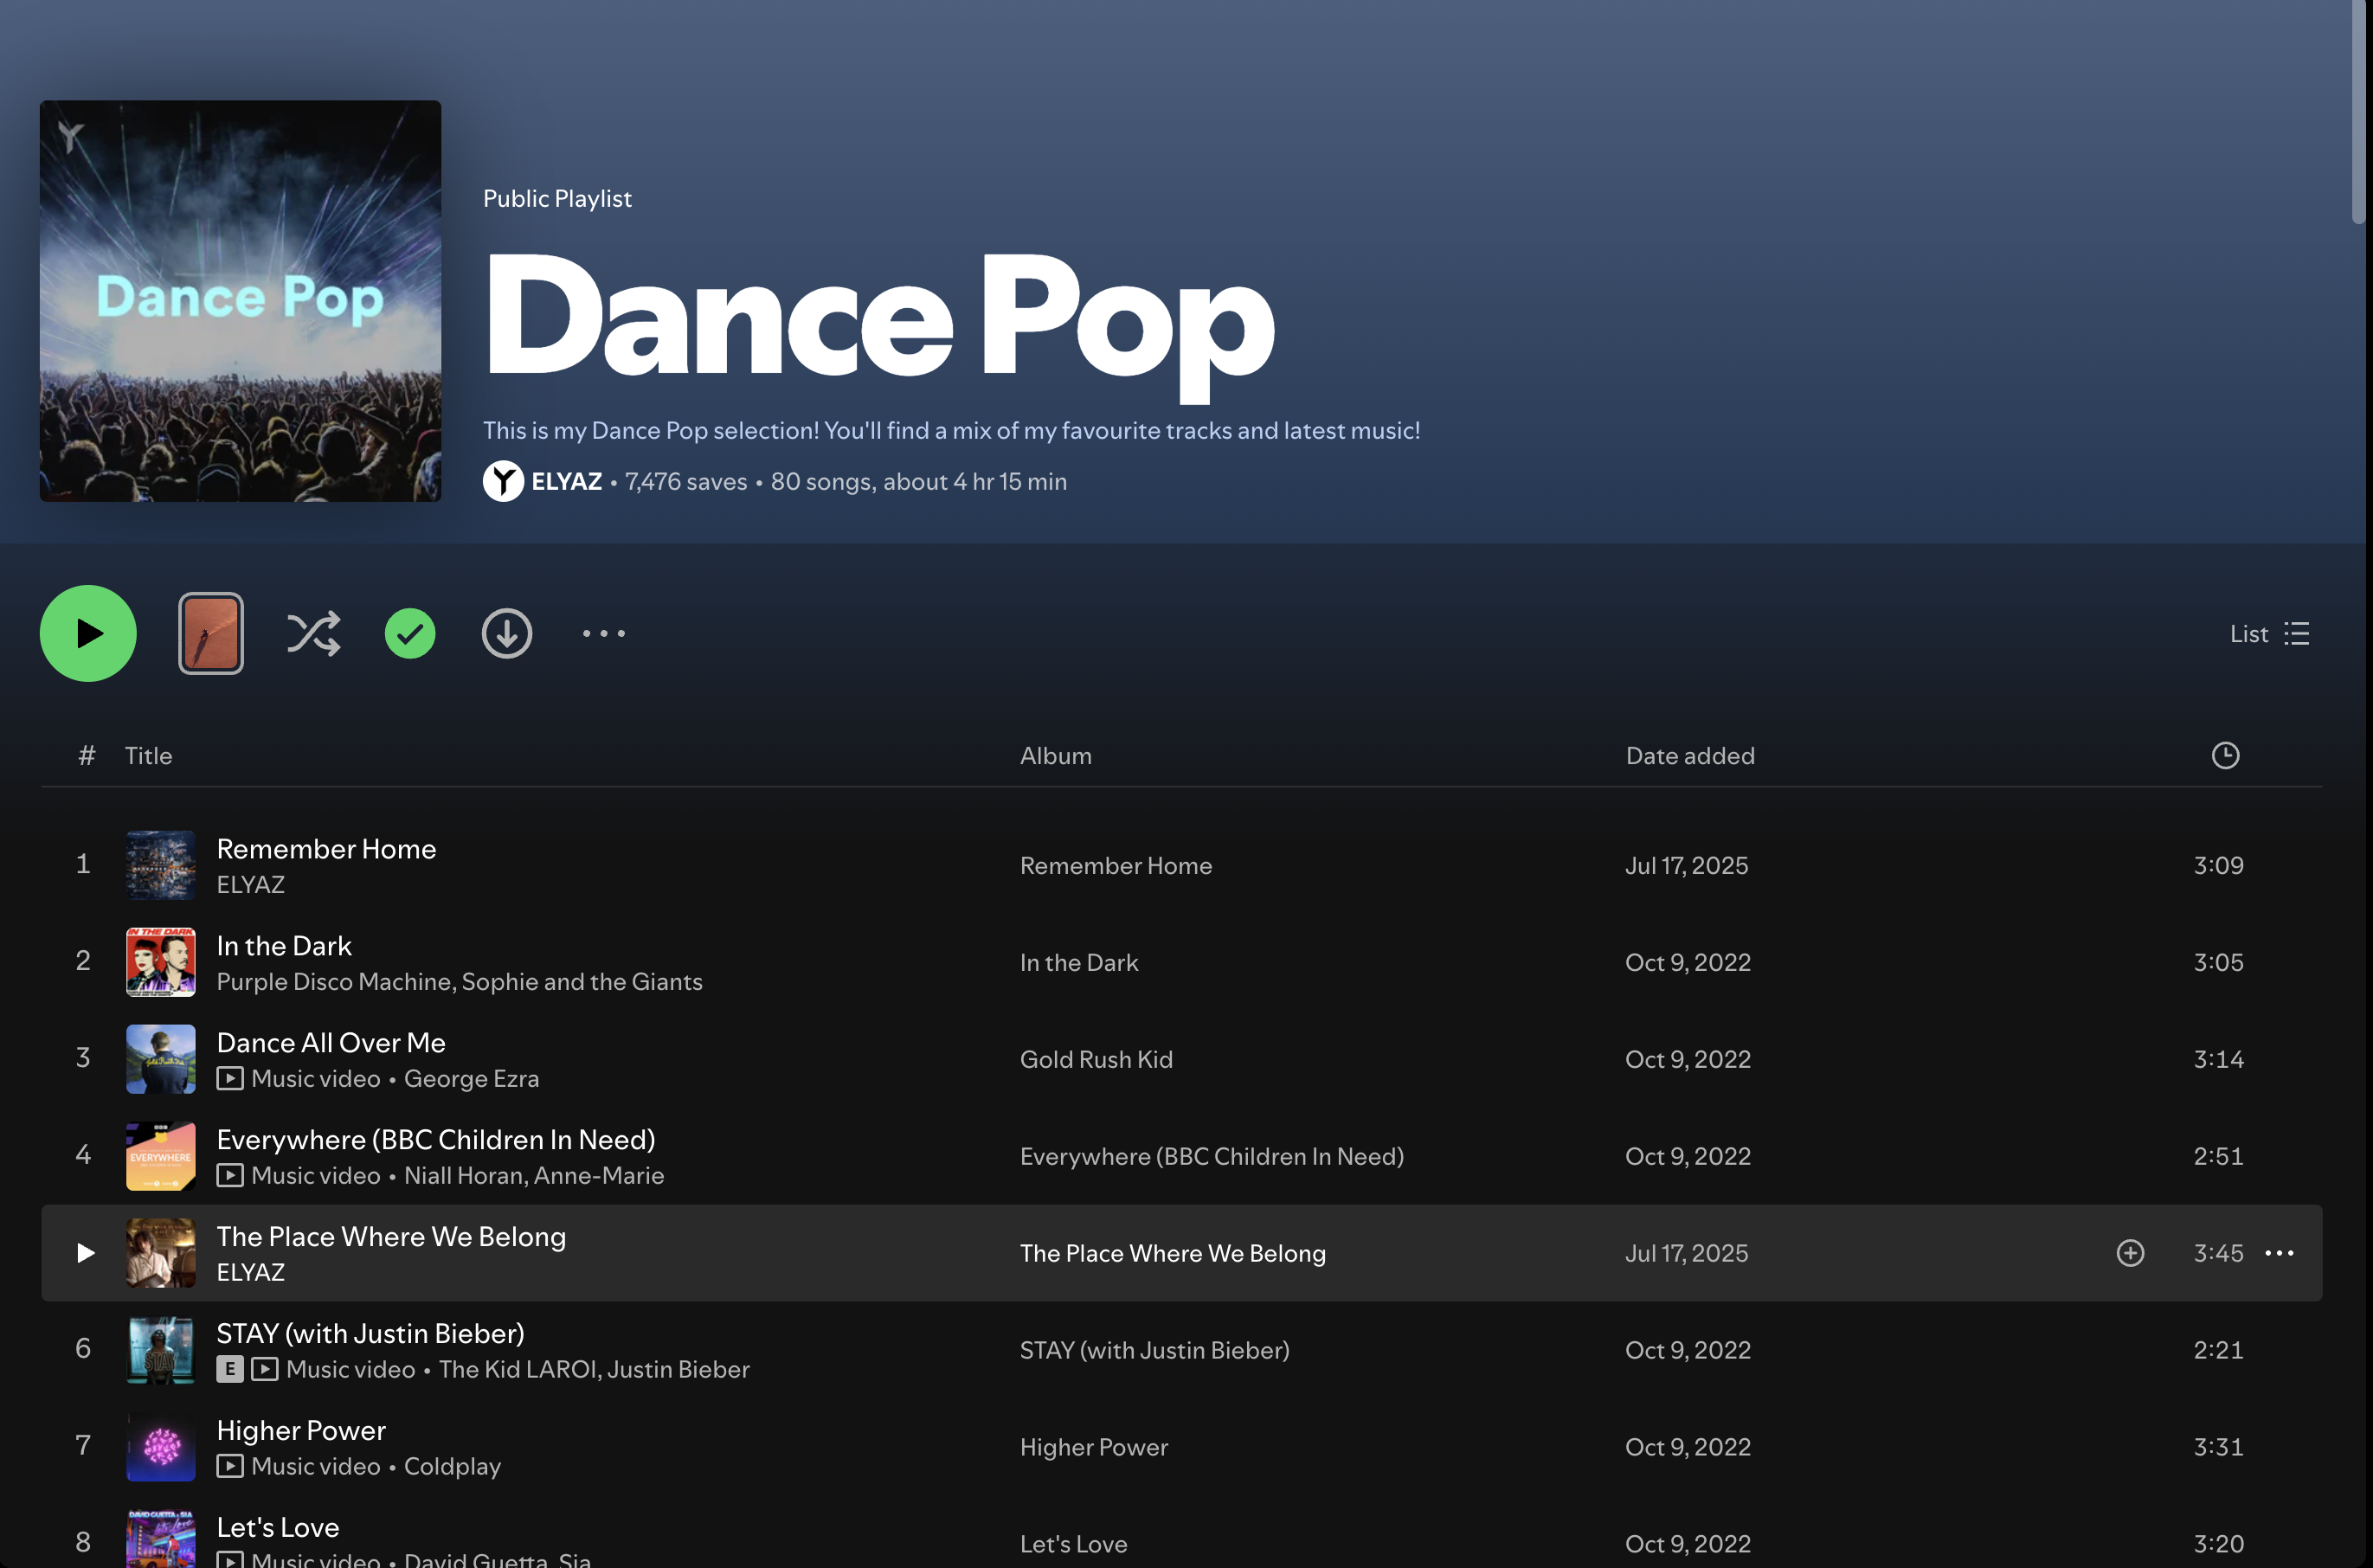
Task: Click the Dance Pop playlist cover image
Action: tap(240, 301)
